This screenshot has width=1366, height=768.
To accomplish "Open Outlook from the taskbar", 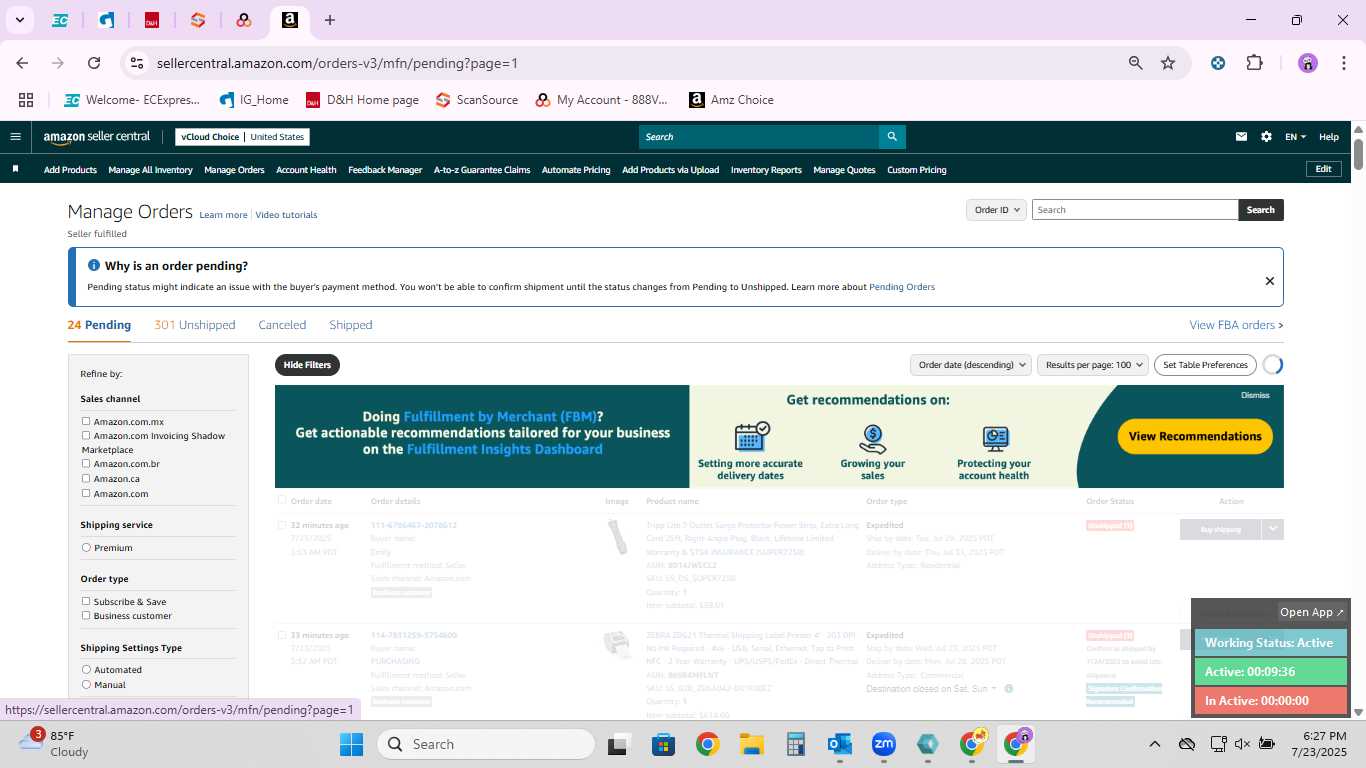I will point(839,744).
